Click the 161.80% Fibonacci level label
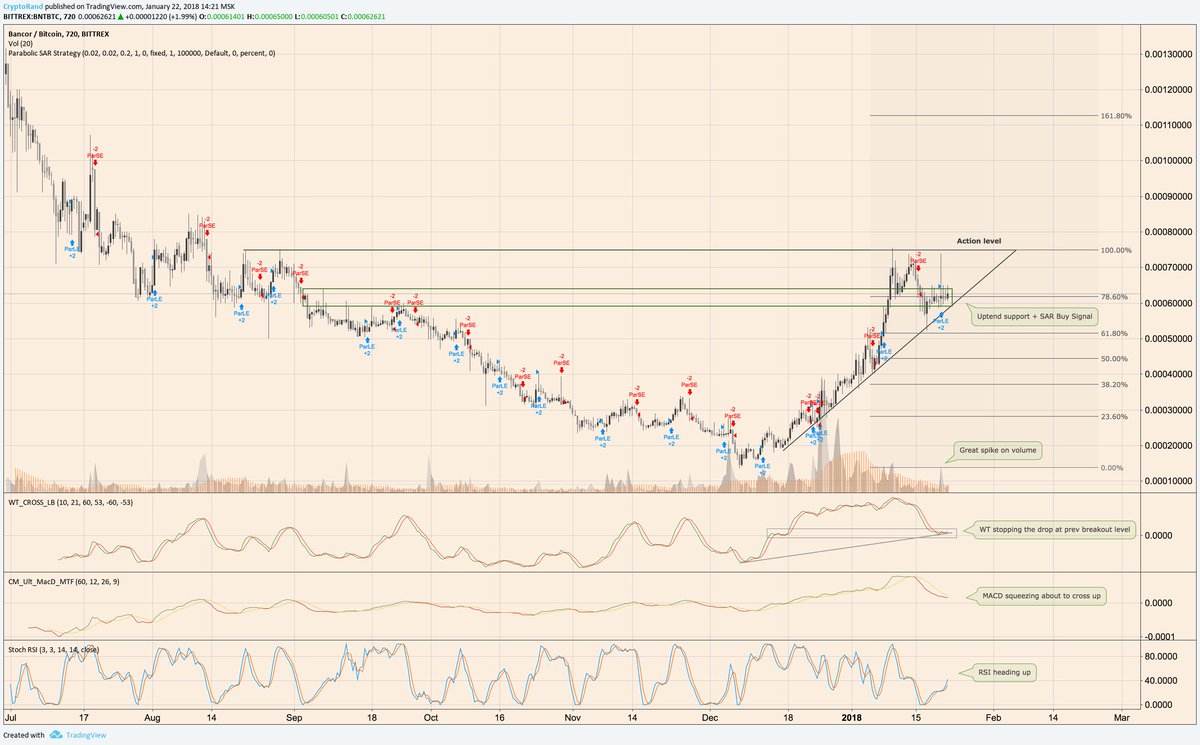Image resolution: width=1200 pixels, height=745 pixels. click(x=1115, y=116)
